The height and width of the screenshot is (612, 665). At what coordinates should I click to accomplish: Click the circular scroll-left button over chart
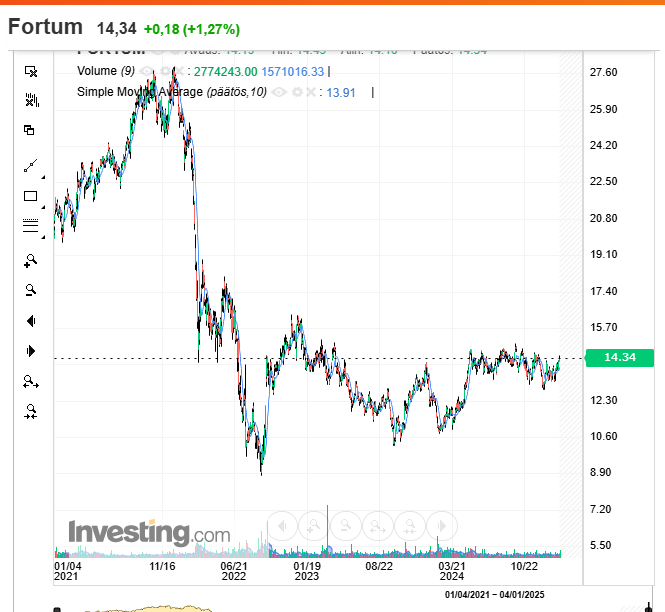click(282, 526)
